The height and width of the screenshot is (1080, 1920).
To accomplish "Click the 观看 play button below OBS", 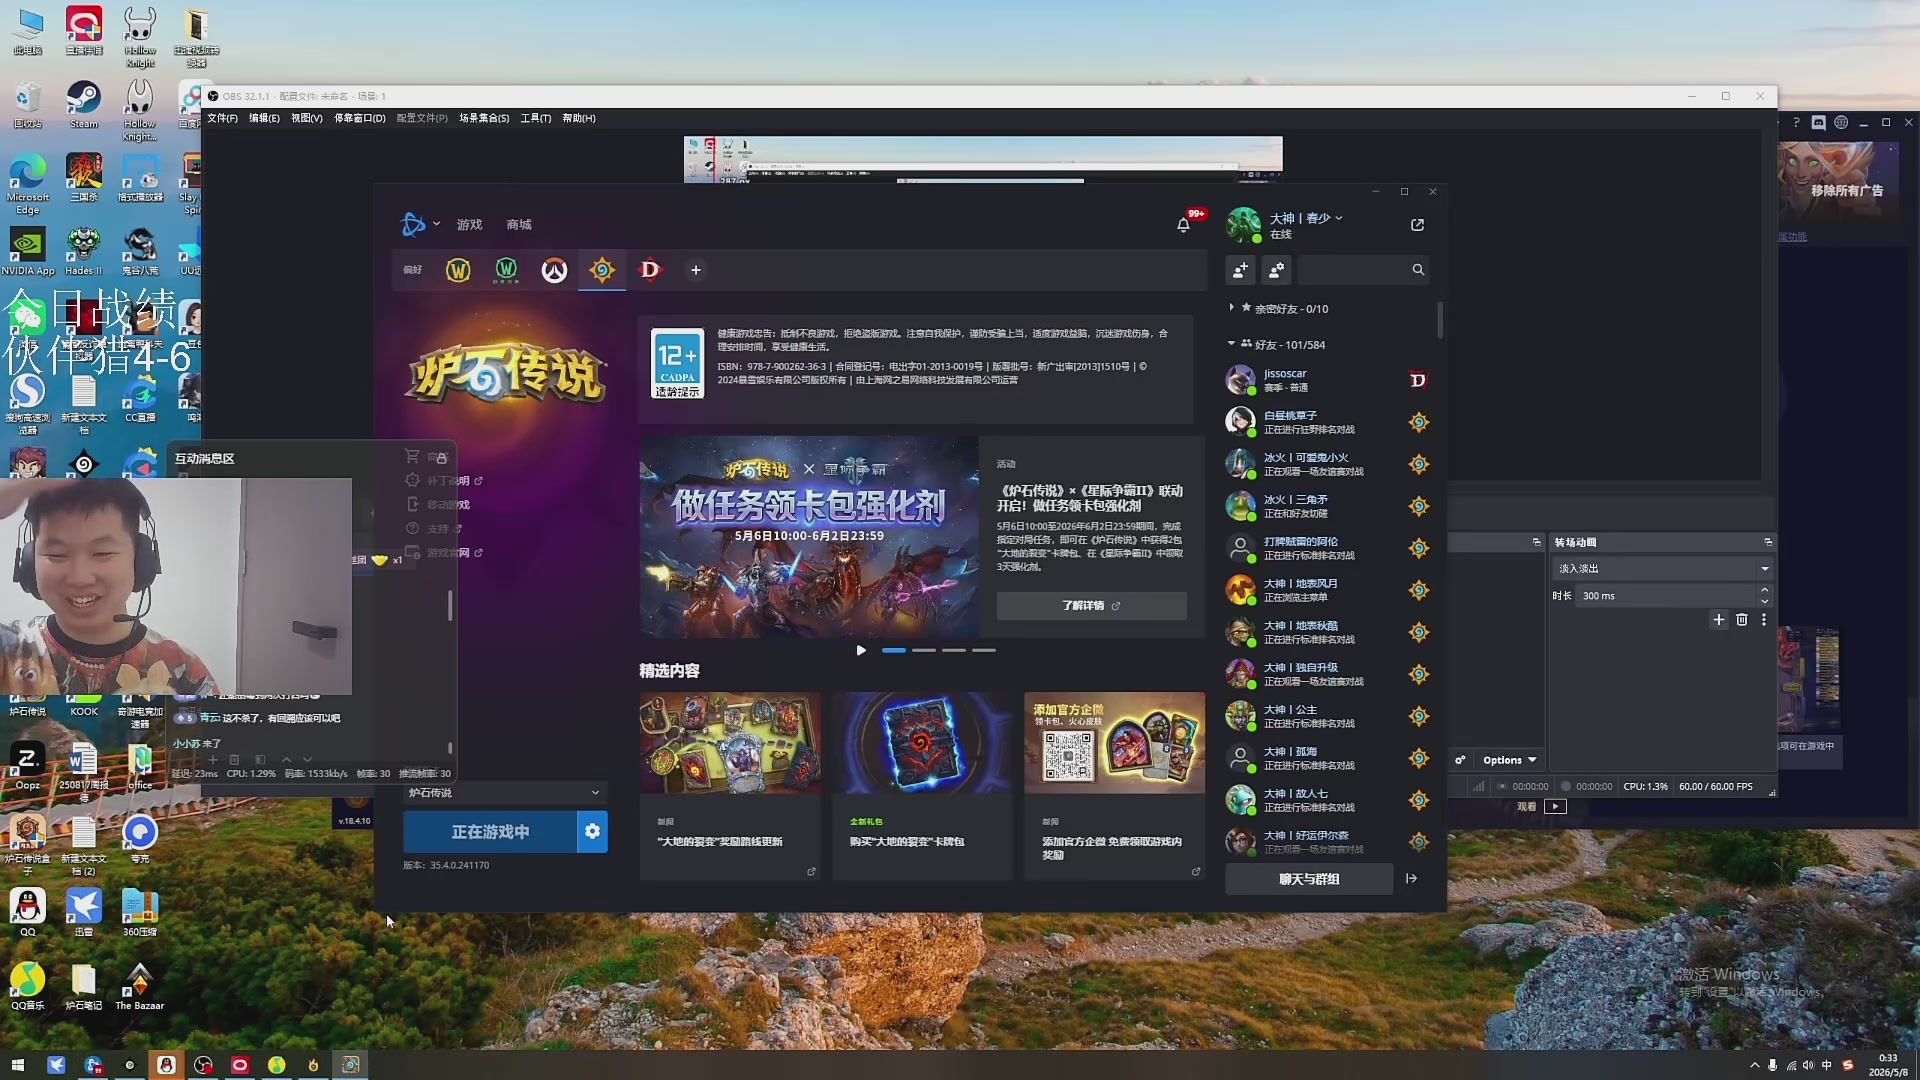I will [x=1555, y=806].
